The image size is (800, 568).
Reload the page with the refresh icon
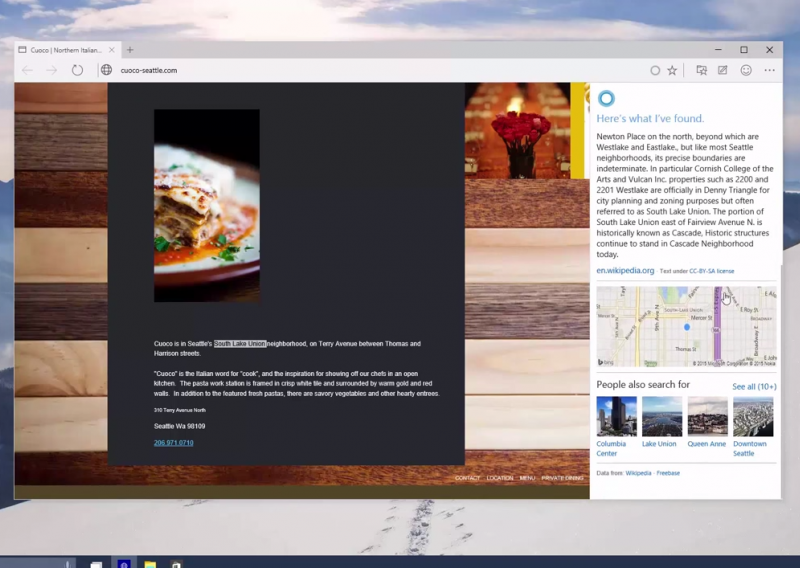[77, 70]
